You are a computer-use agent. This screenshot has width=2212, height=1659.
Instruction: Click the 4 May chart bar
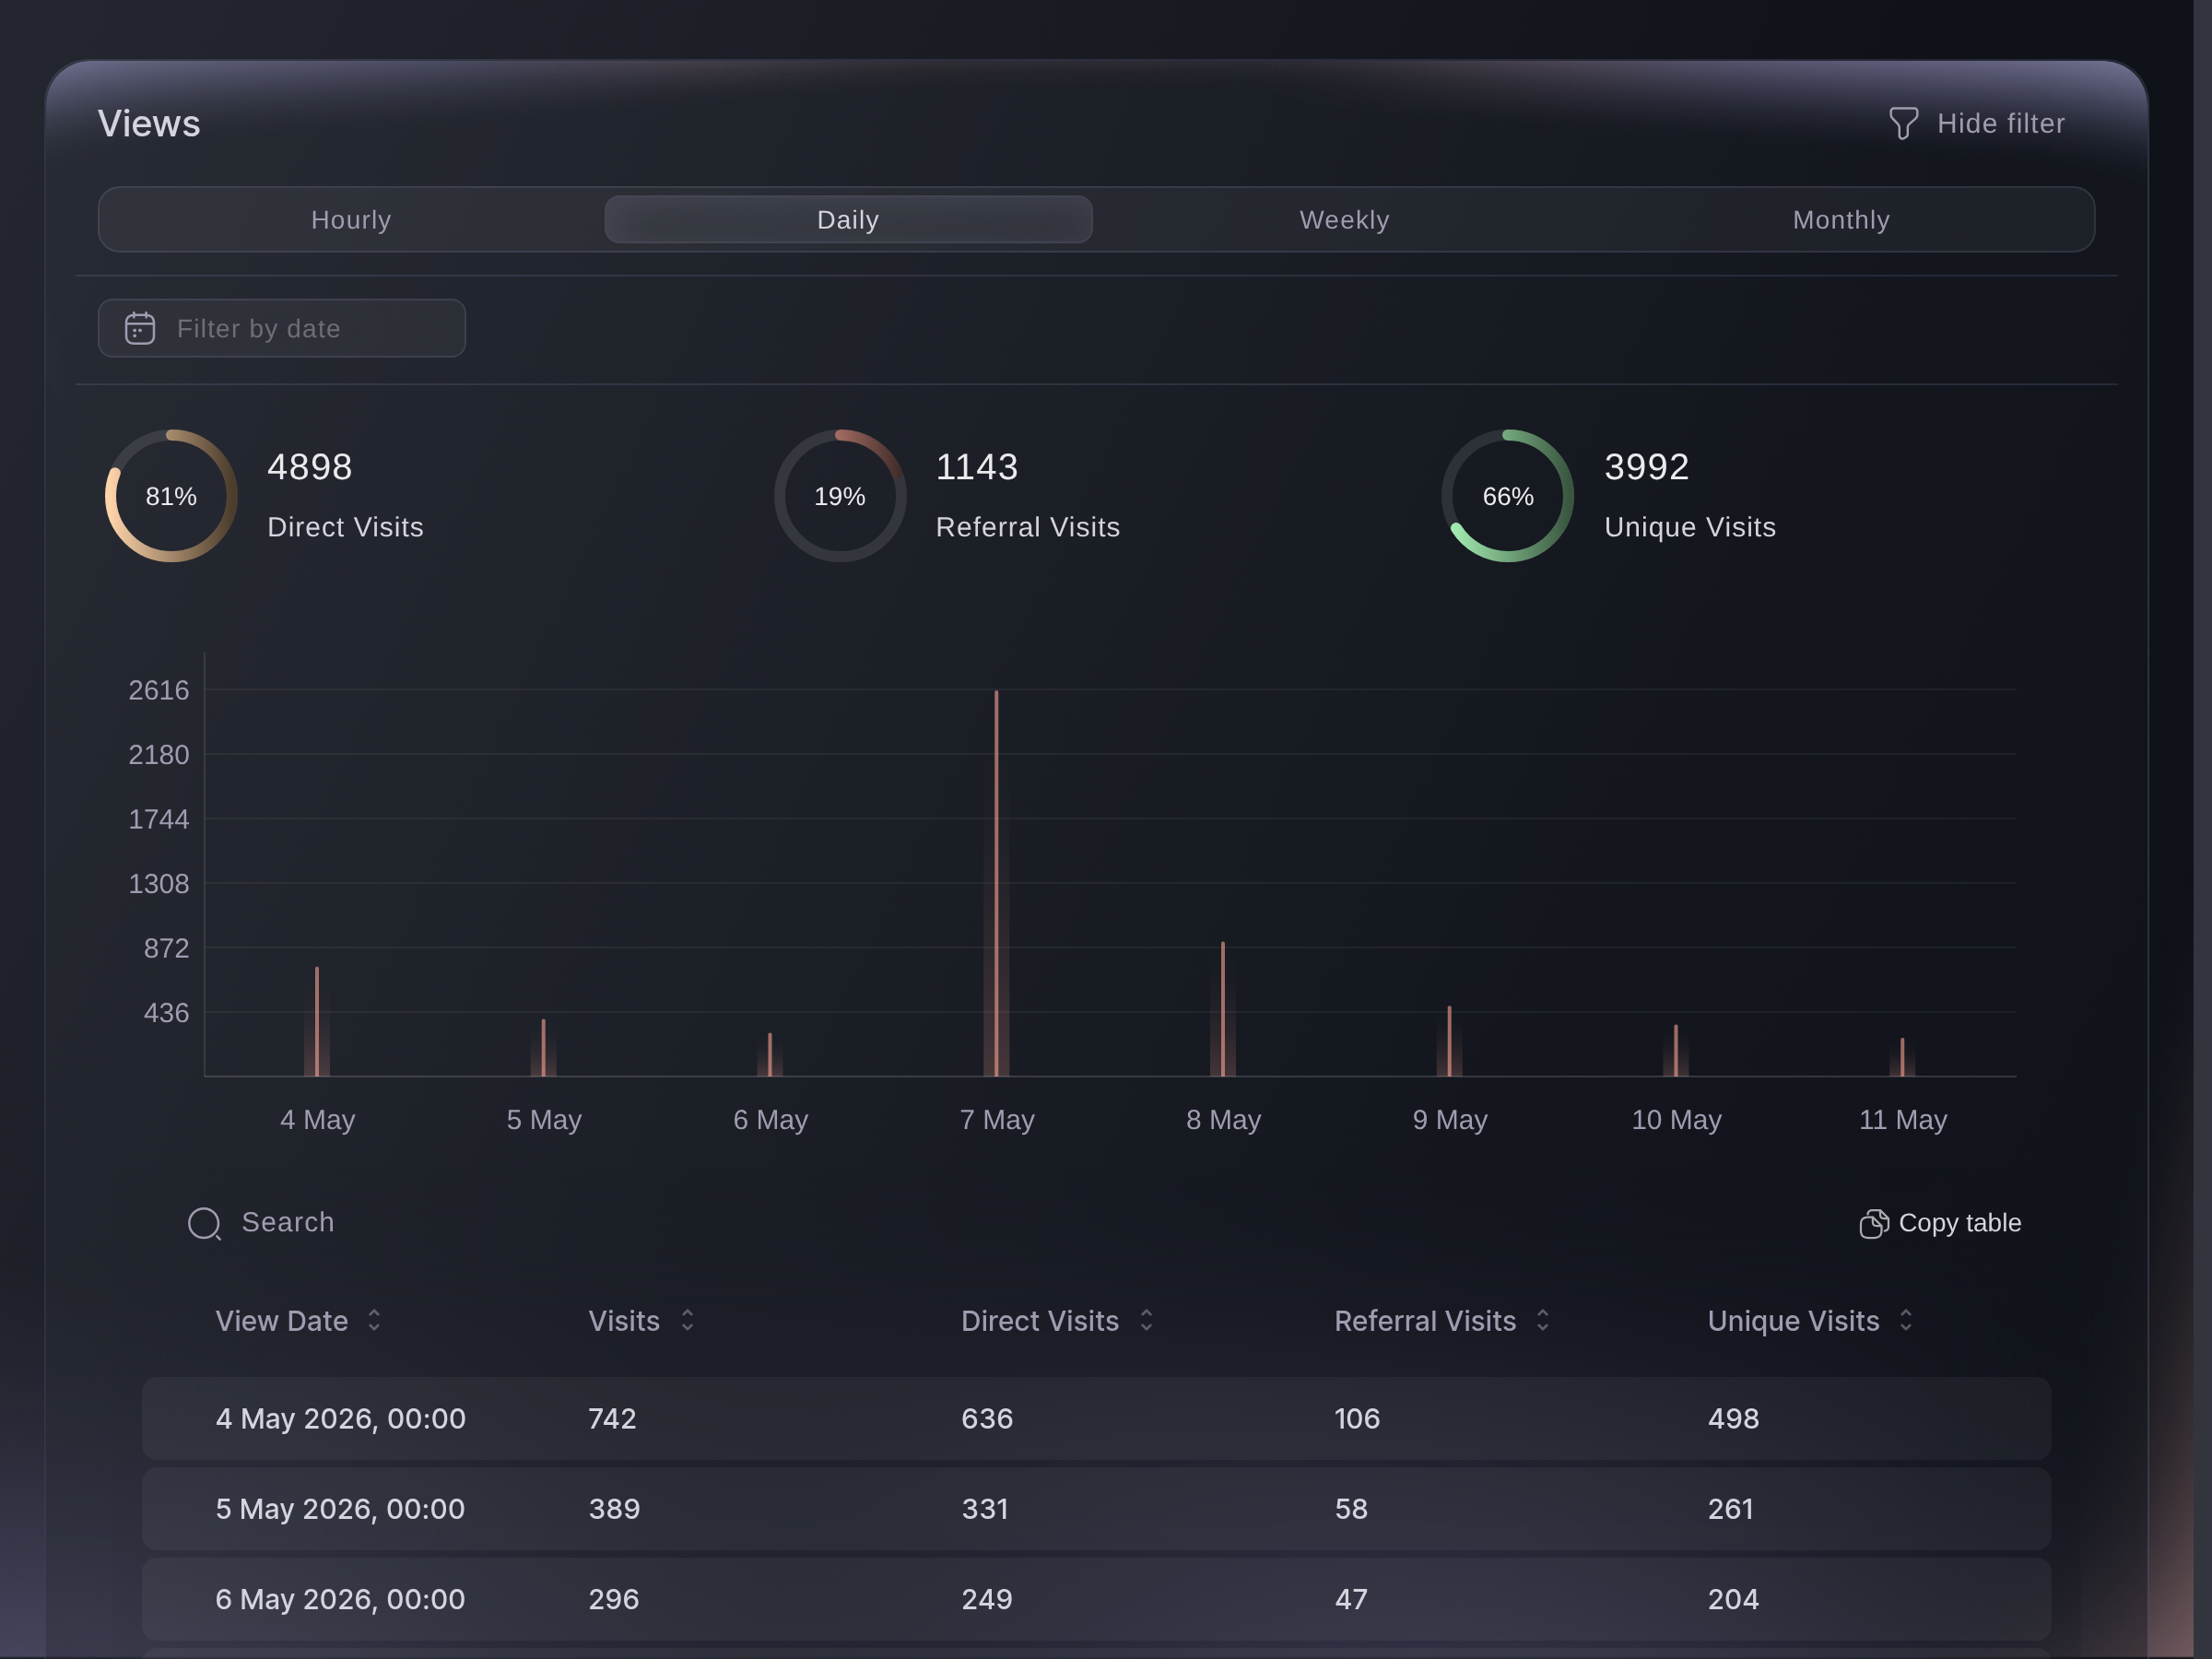click(x=317, y=1022)
